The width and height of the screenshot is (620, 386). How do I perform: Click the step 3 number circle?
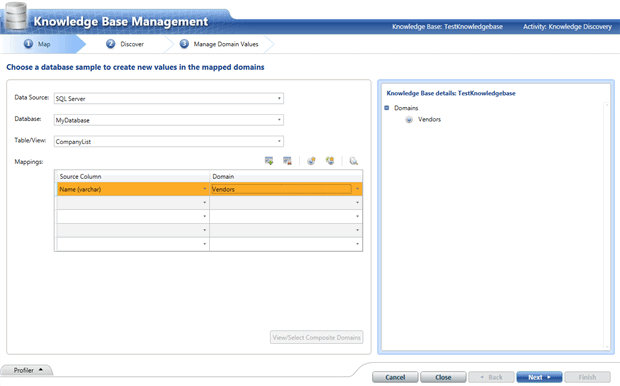coord(184,44)
